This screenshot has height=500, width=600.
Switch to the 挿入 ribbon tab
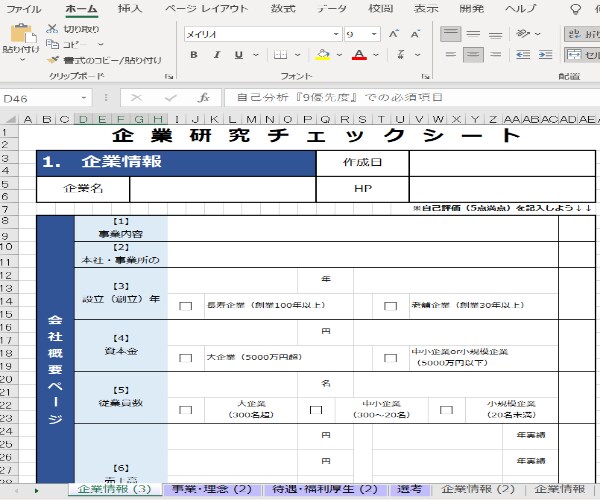130,8
